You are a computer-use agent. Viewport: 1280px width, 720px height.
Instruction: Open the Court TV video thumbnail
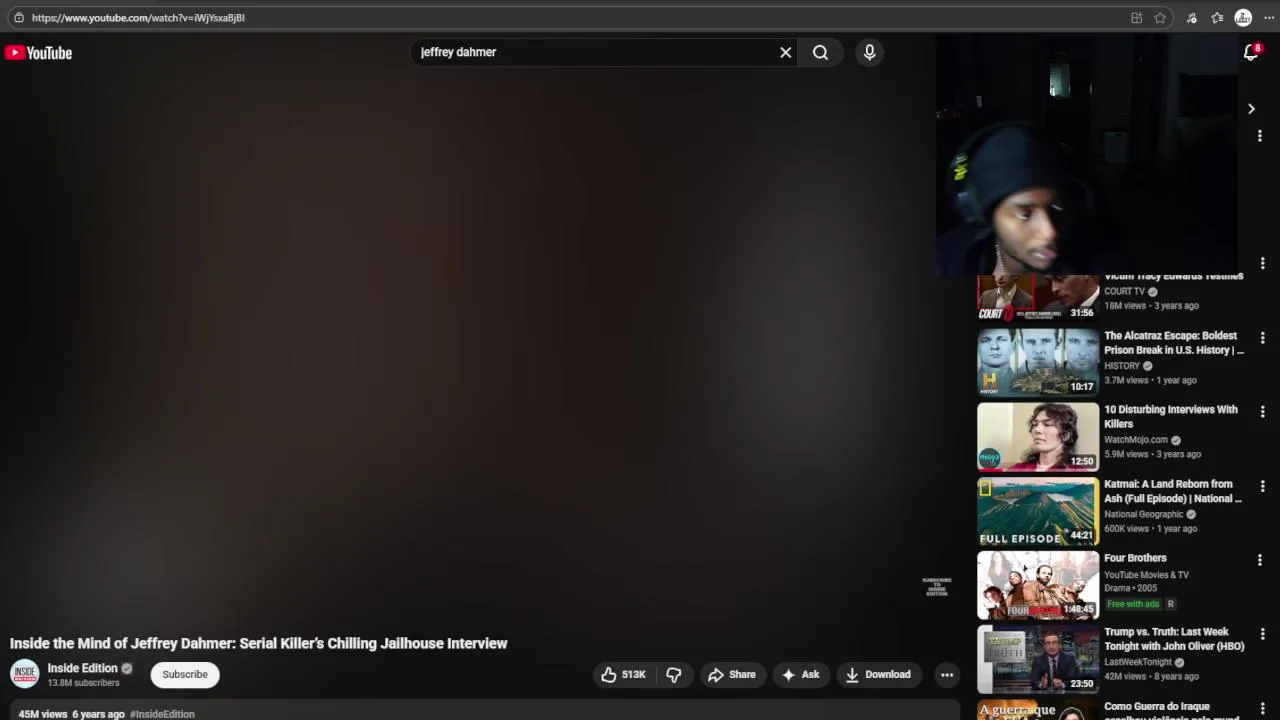click(x=1037, y=297)
